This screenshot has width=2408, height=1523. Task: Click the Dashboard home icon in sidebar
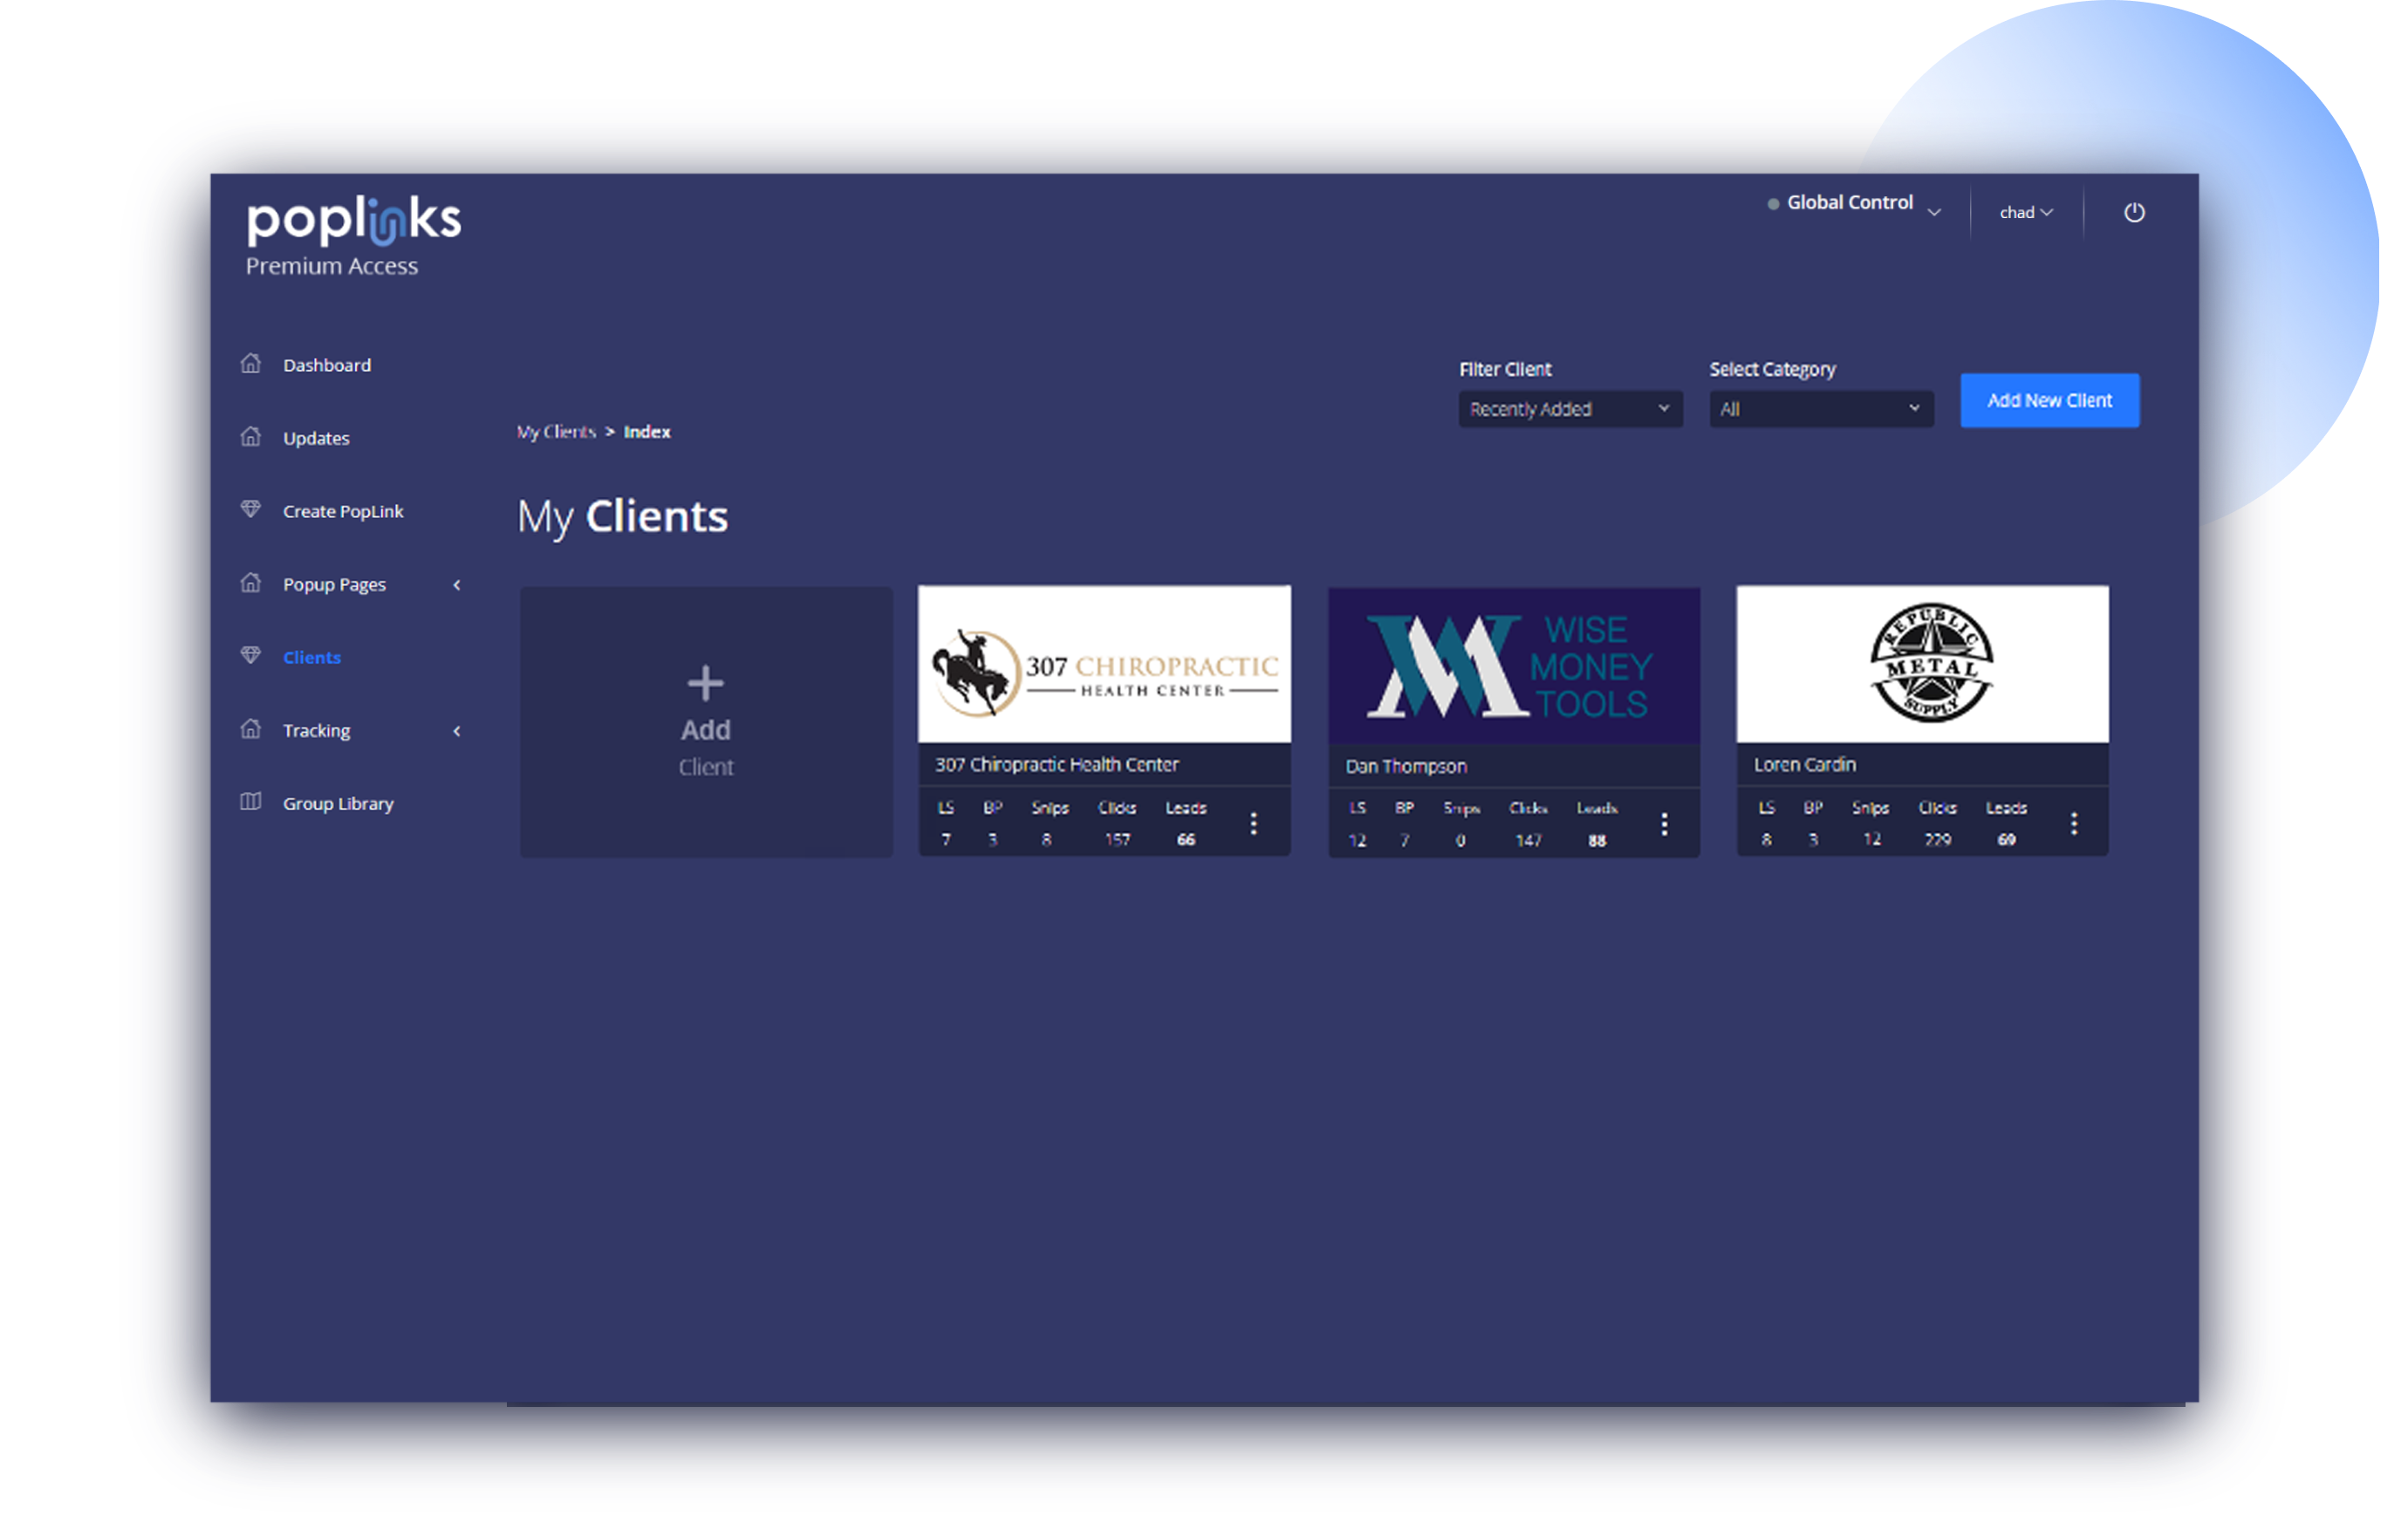251,364
